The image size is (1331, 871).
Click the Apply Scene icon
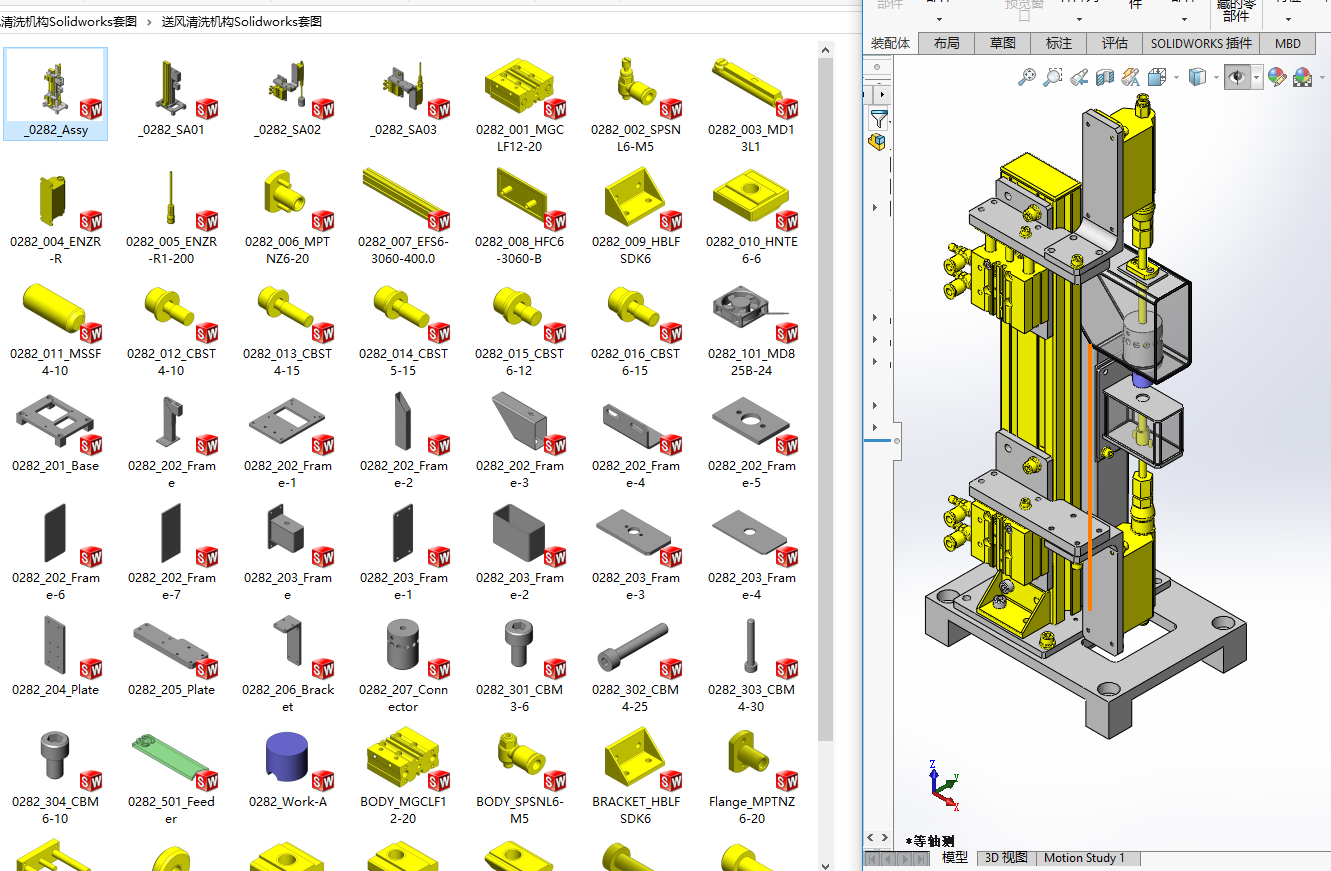pos(1302,77)
